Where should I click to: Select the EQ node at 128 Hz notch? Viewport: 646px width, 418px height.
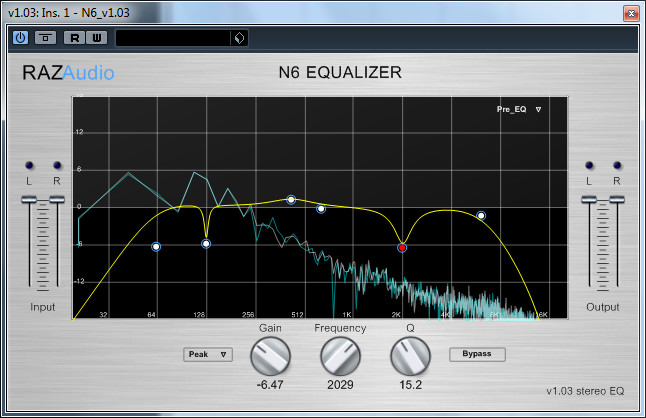click(x=206, y=244)
